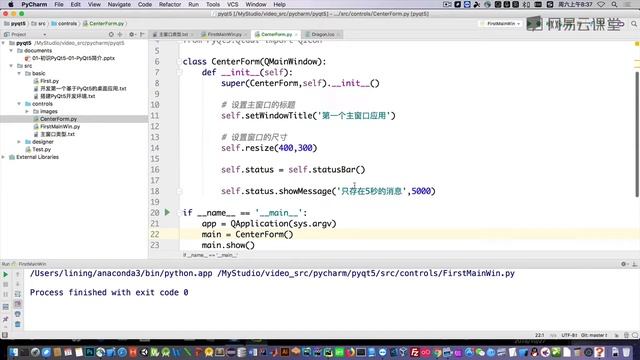The height and width of the screenshot is (360, 640).
Task: Close the CenterForm.py editor tab
Action: (296, 35)
